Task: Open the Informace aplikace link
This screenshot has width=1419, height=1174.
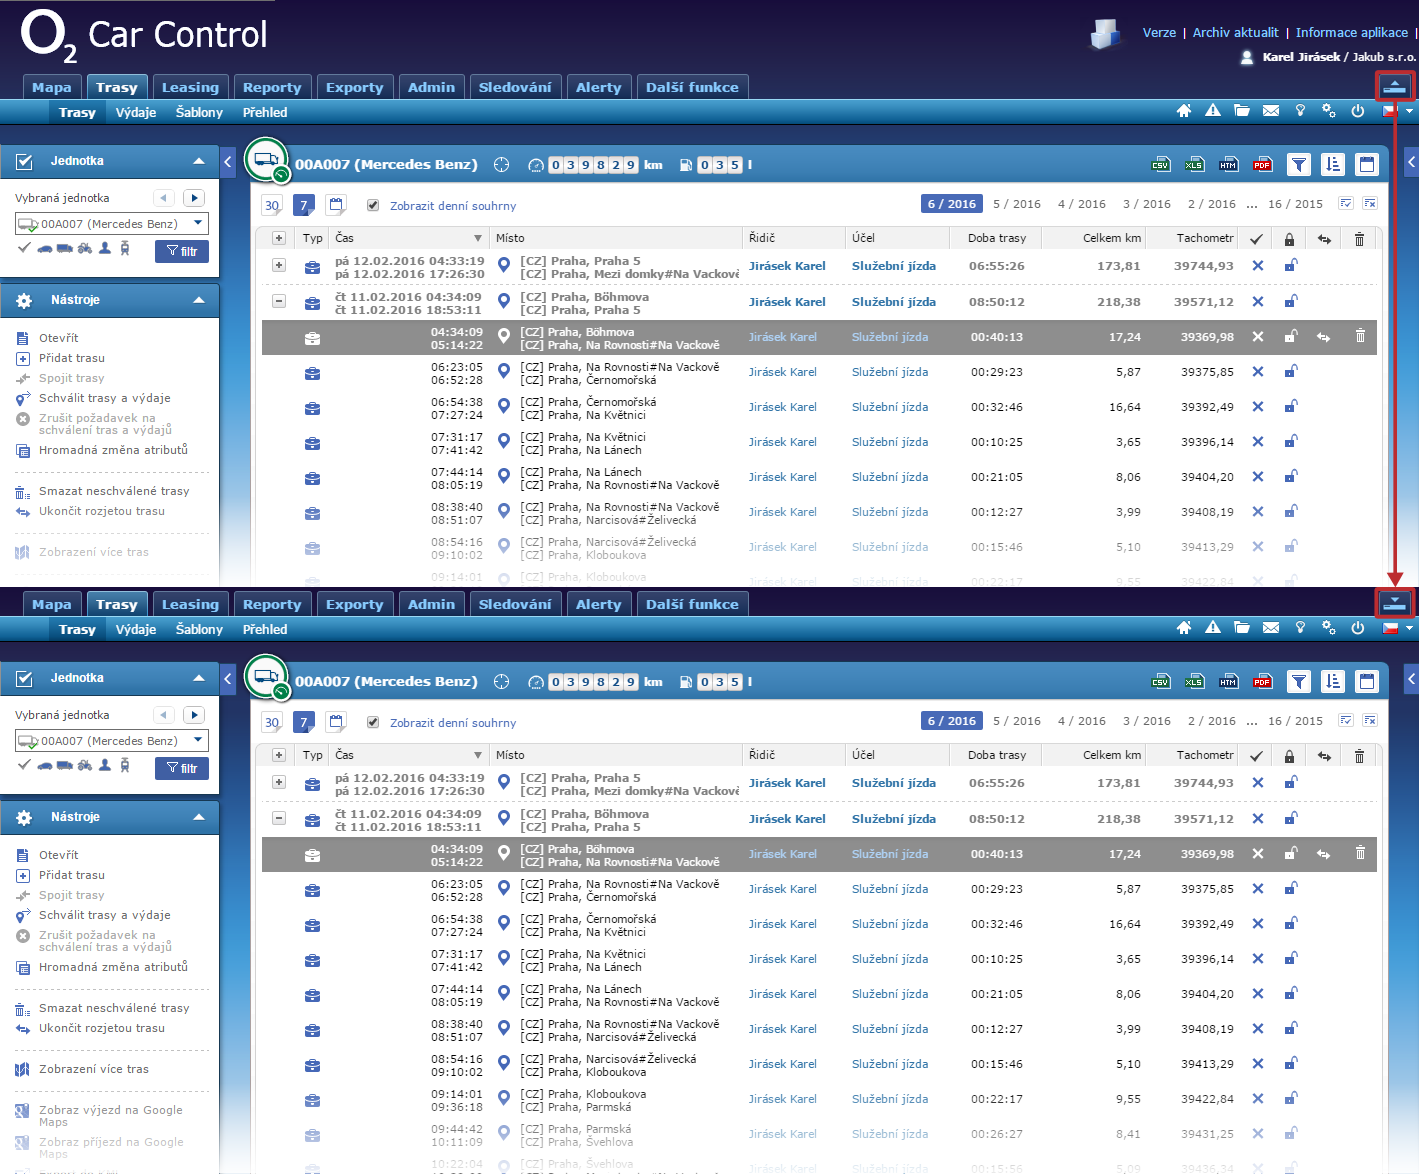Action: point(1351,33)
